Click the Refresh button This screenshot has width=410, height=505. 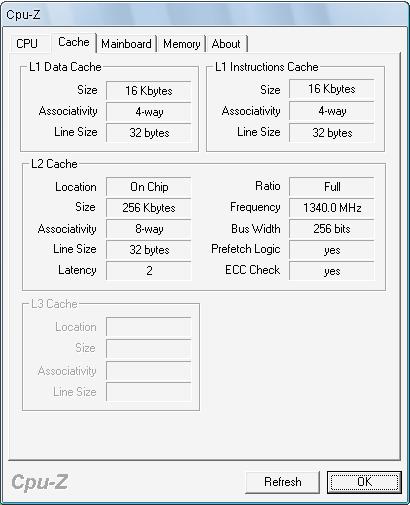point(283,482)
